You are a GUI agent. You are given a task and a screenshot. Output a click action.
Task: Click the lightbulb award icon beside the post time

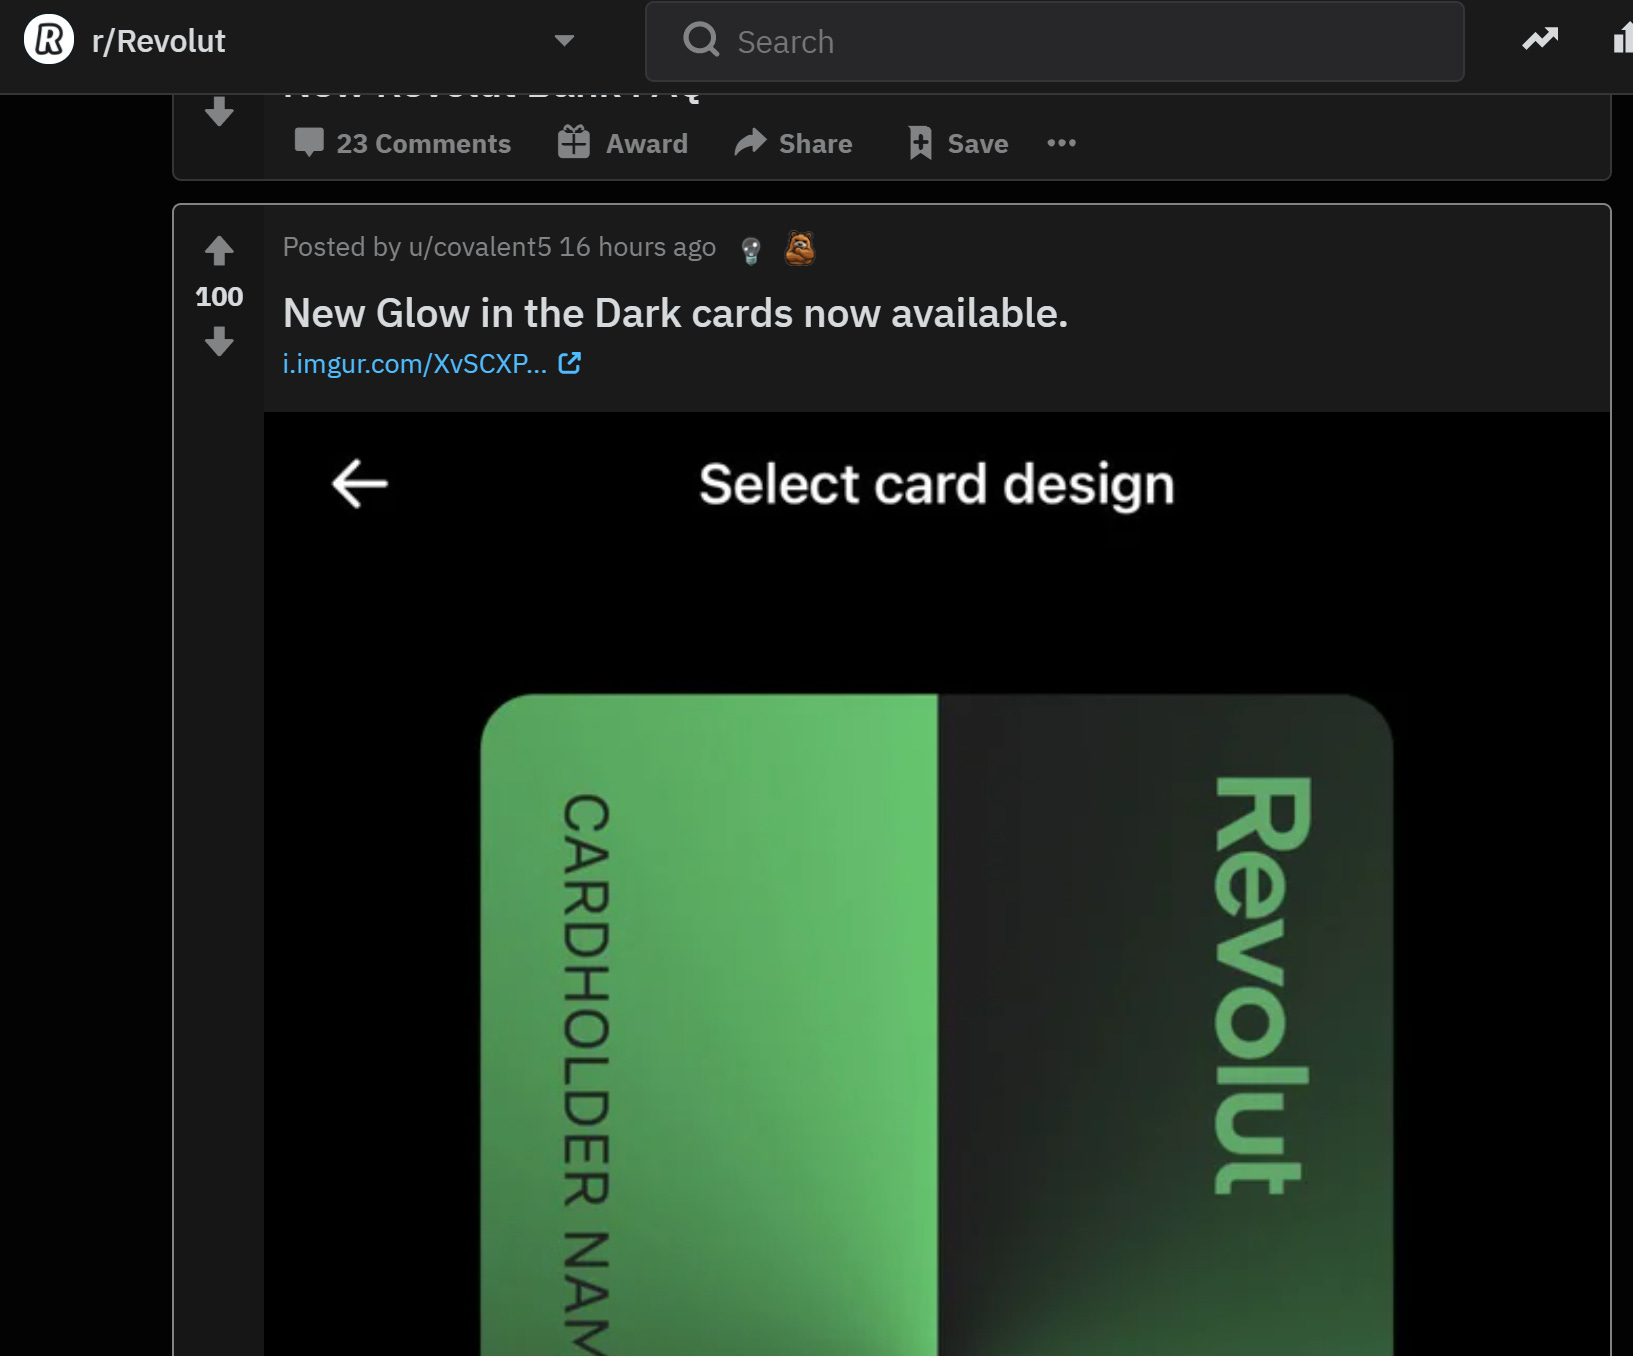751,250
